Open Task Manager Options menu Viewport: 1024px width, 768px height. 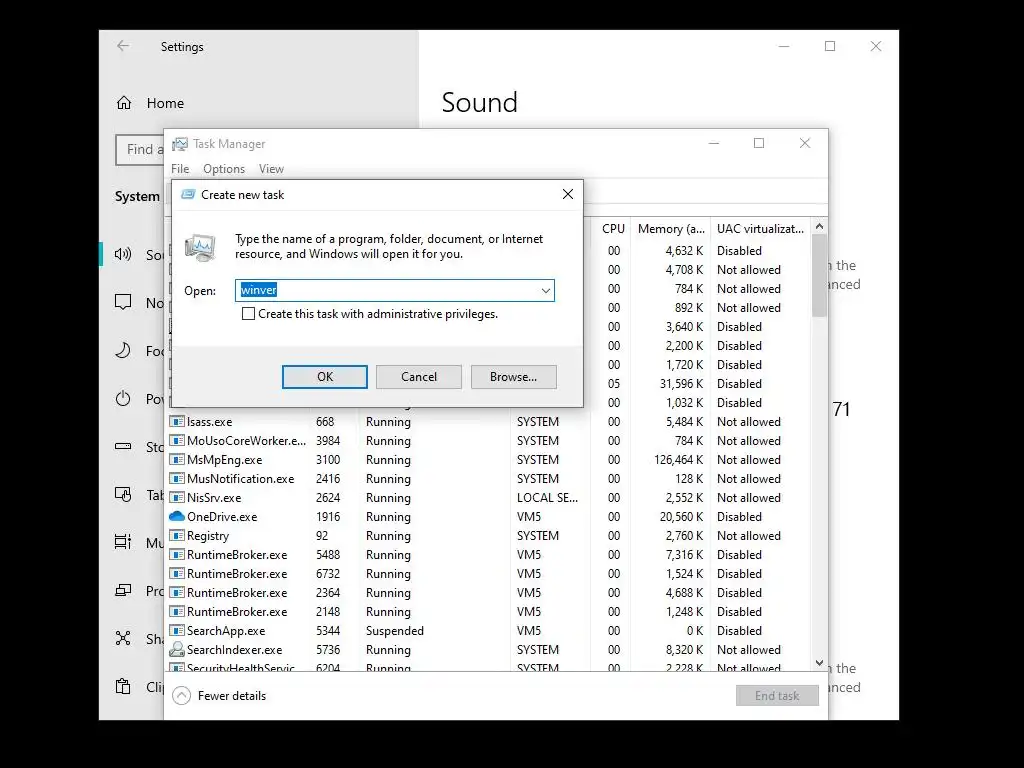click(224, 168)
